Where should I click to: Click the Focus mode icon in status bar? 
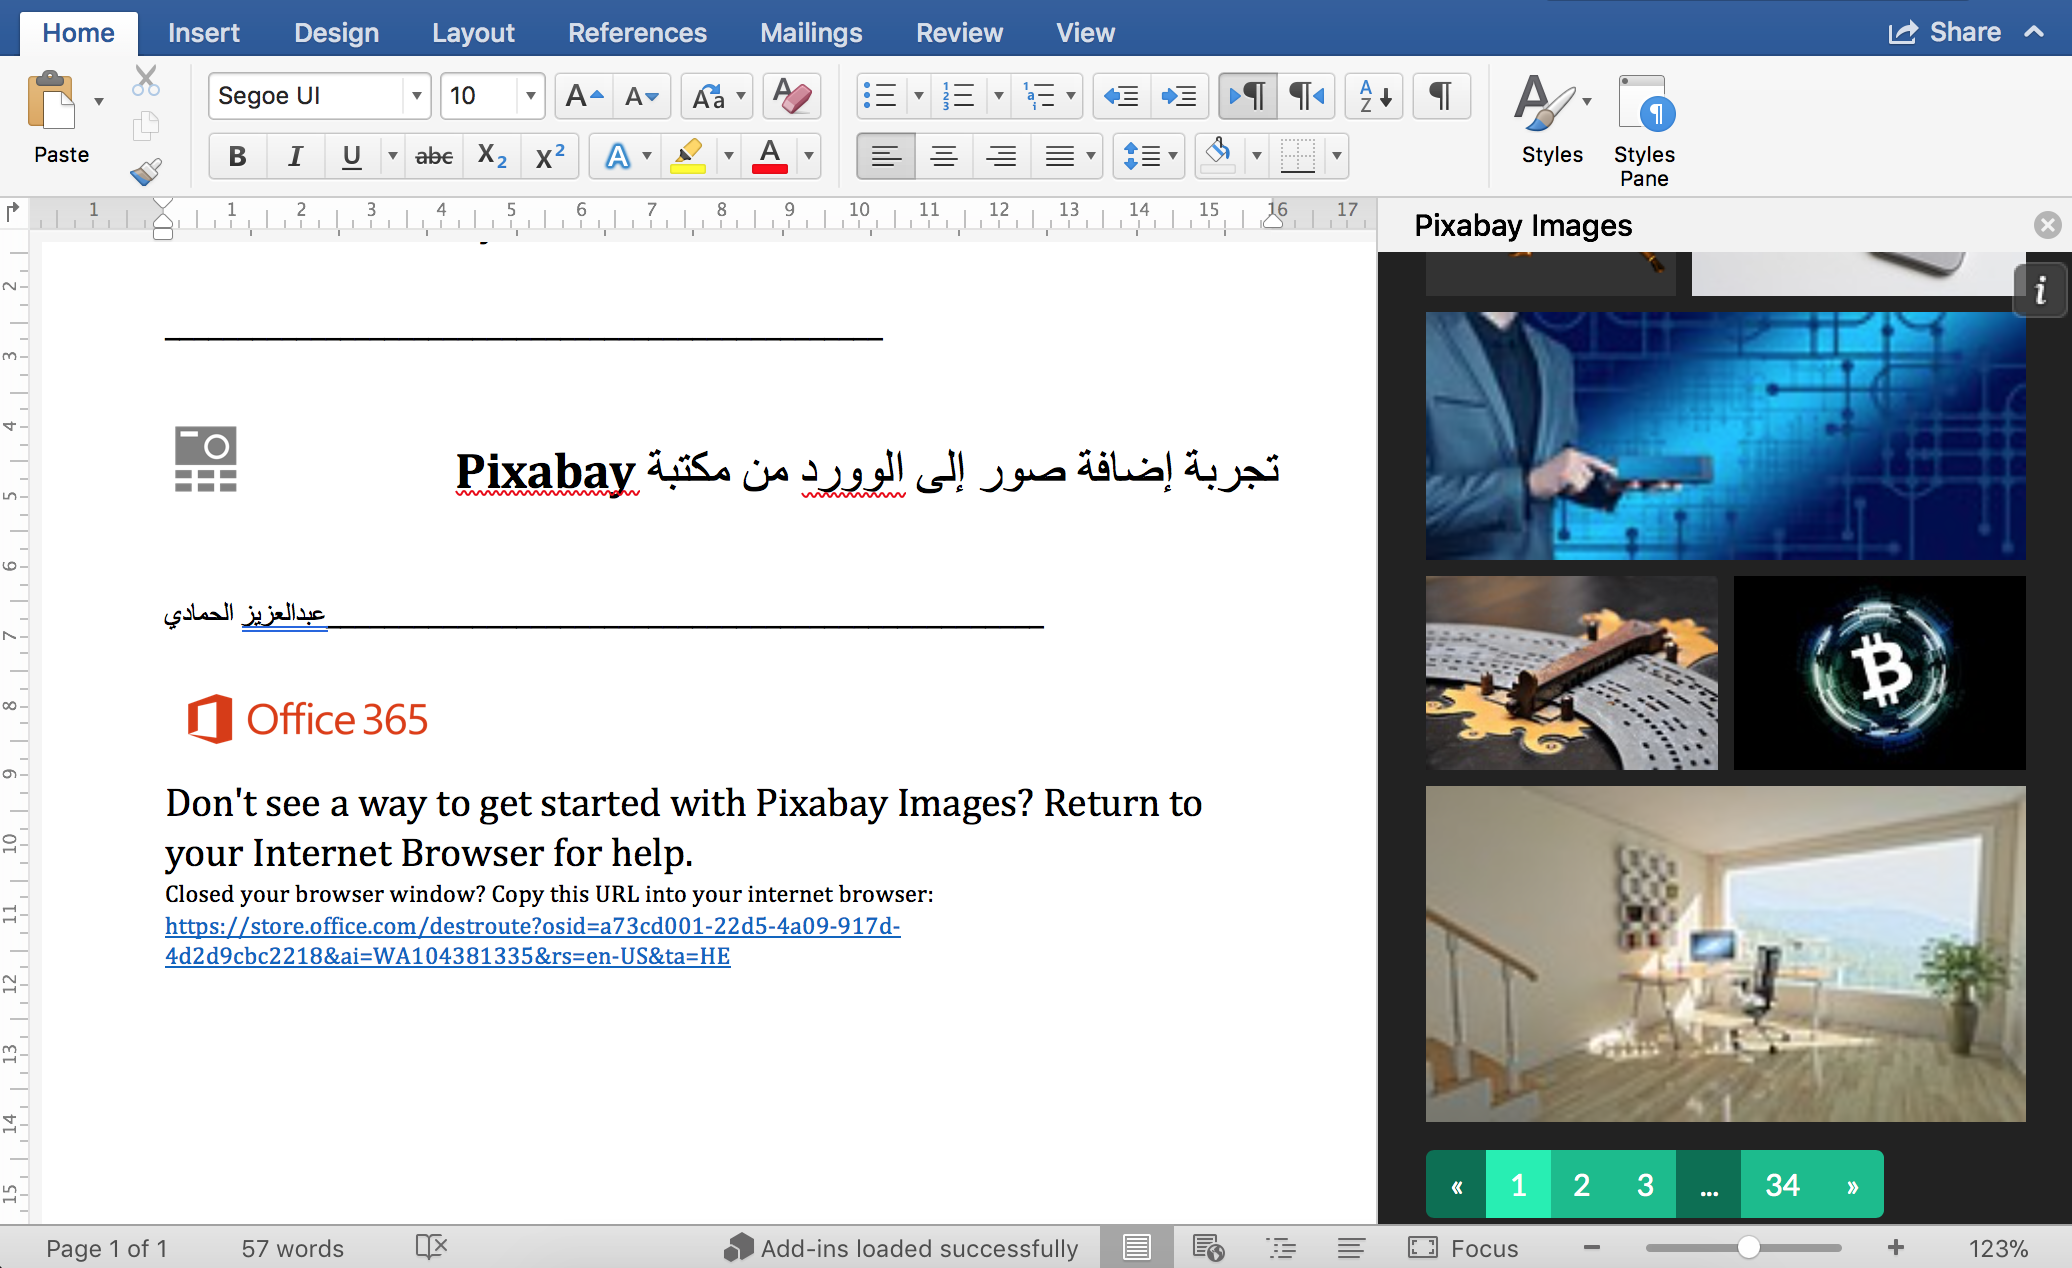[1423, 1247]
